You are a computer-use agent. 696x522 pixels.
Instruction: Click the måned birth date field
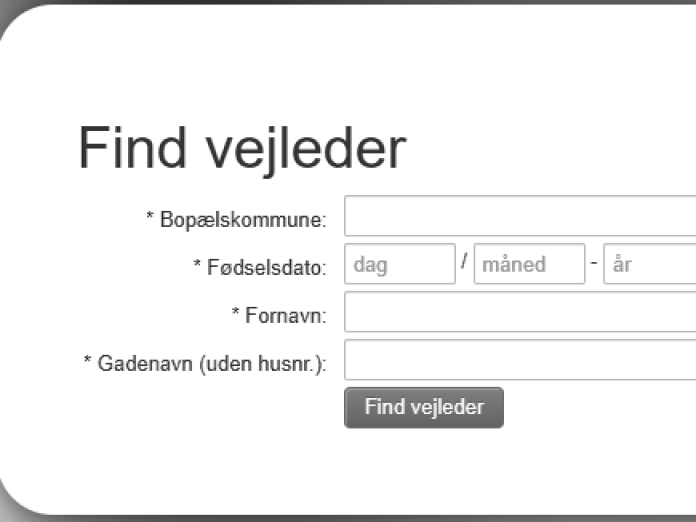click(529, 265)
